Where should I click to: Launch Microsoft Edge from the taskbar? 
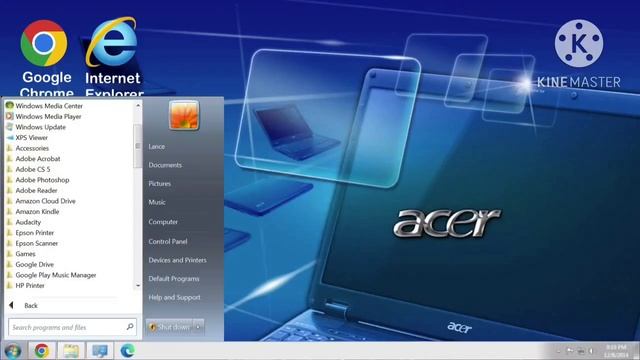[128, 351]
